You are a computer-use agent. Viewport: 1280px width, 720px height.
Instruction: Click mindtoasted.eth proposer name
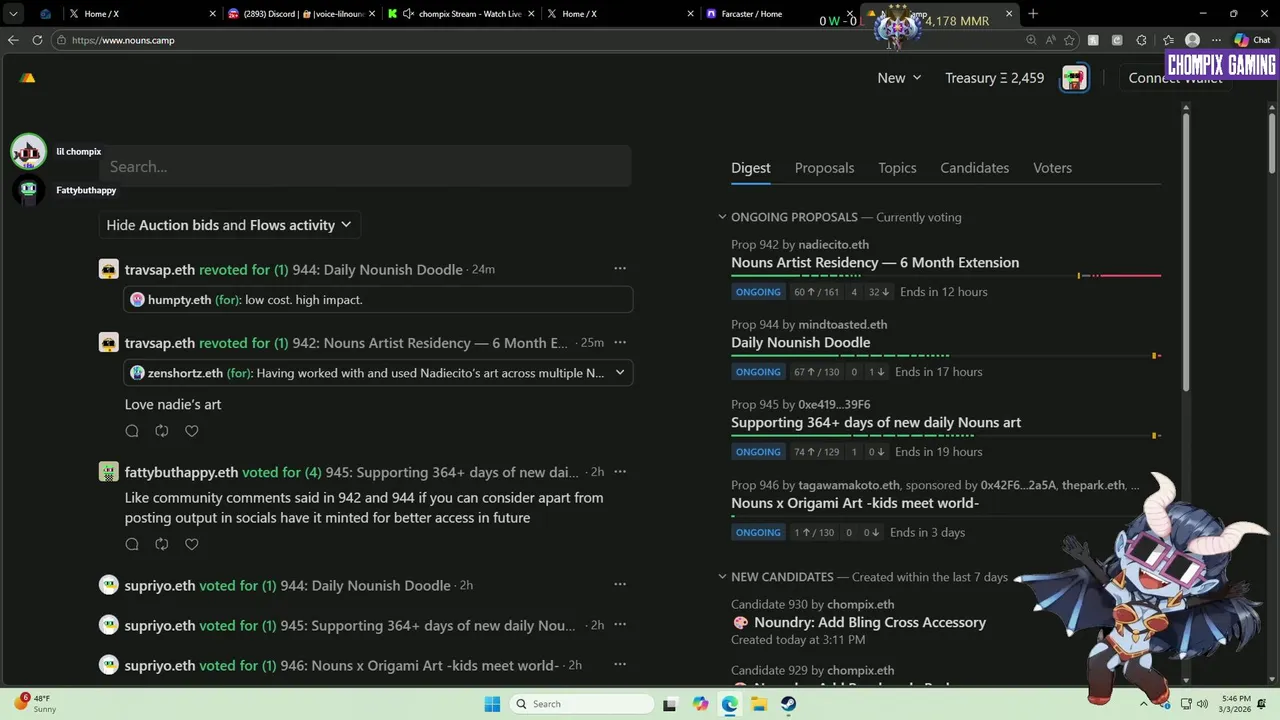click(x=842, y=324)
